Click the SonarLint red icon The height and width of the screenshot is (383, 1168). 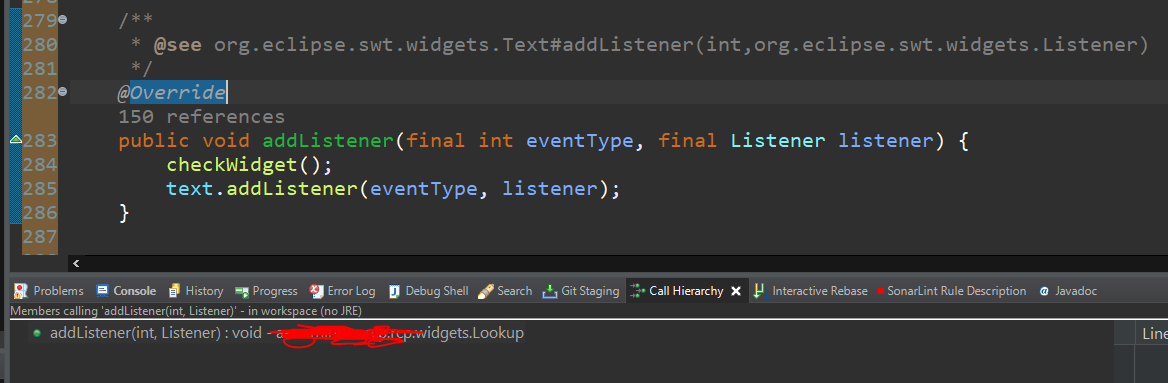coord(881,291)
